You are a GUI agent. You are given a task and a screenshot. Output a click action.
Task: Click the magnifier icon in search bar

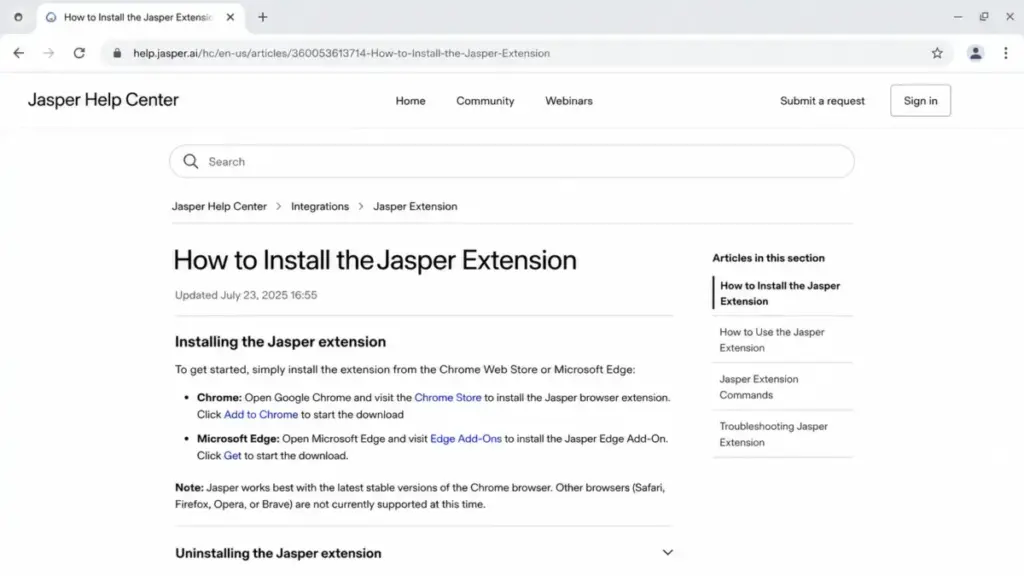[191, 161]
